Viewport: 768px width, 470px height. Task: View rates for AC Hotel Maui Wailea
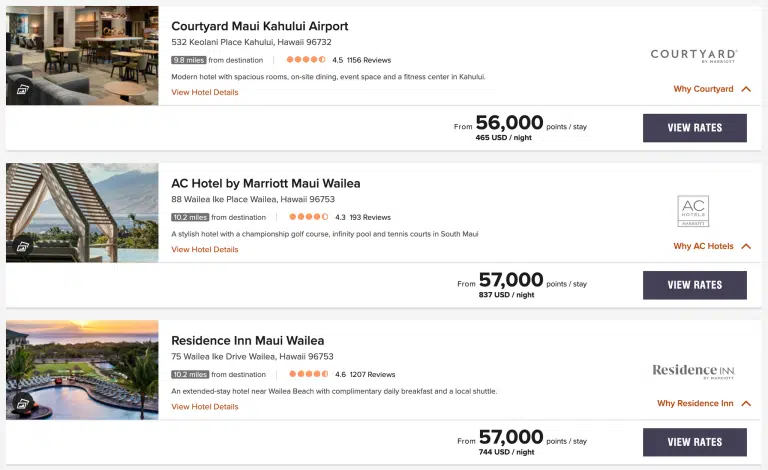click(694, 285)
